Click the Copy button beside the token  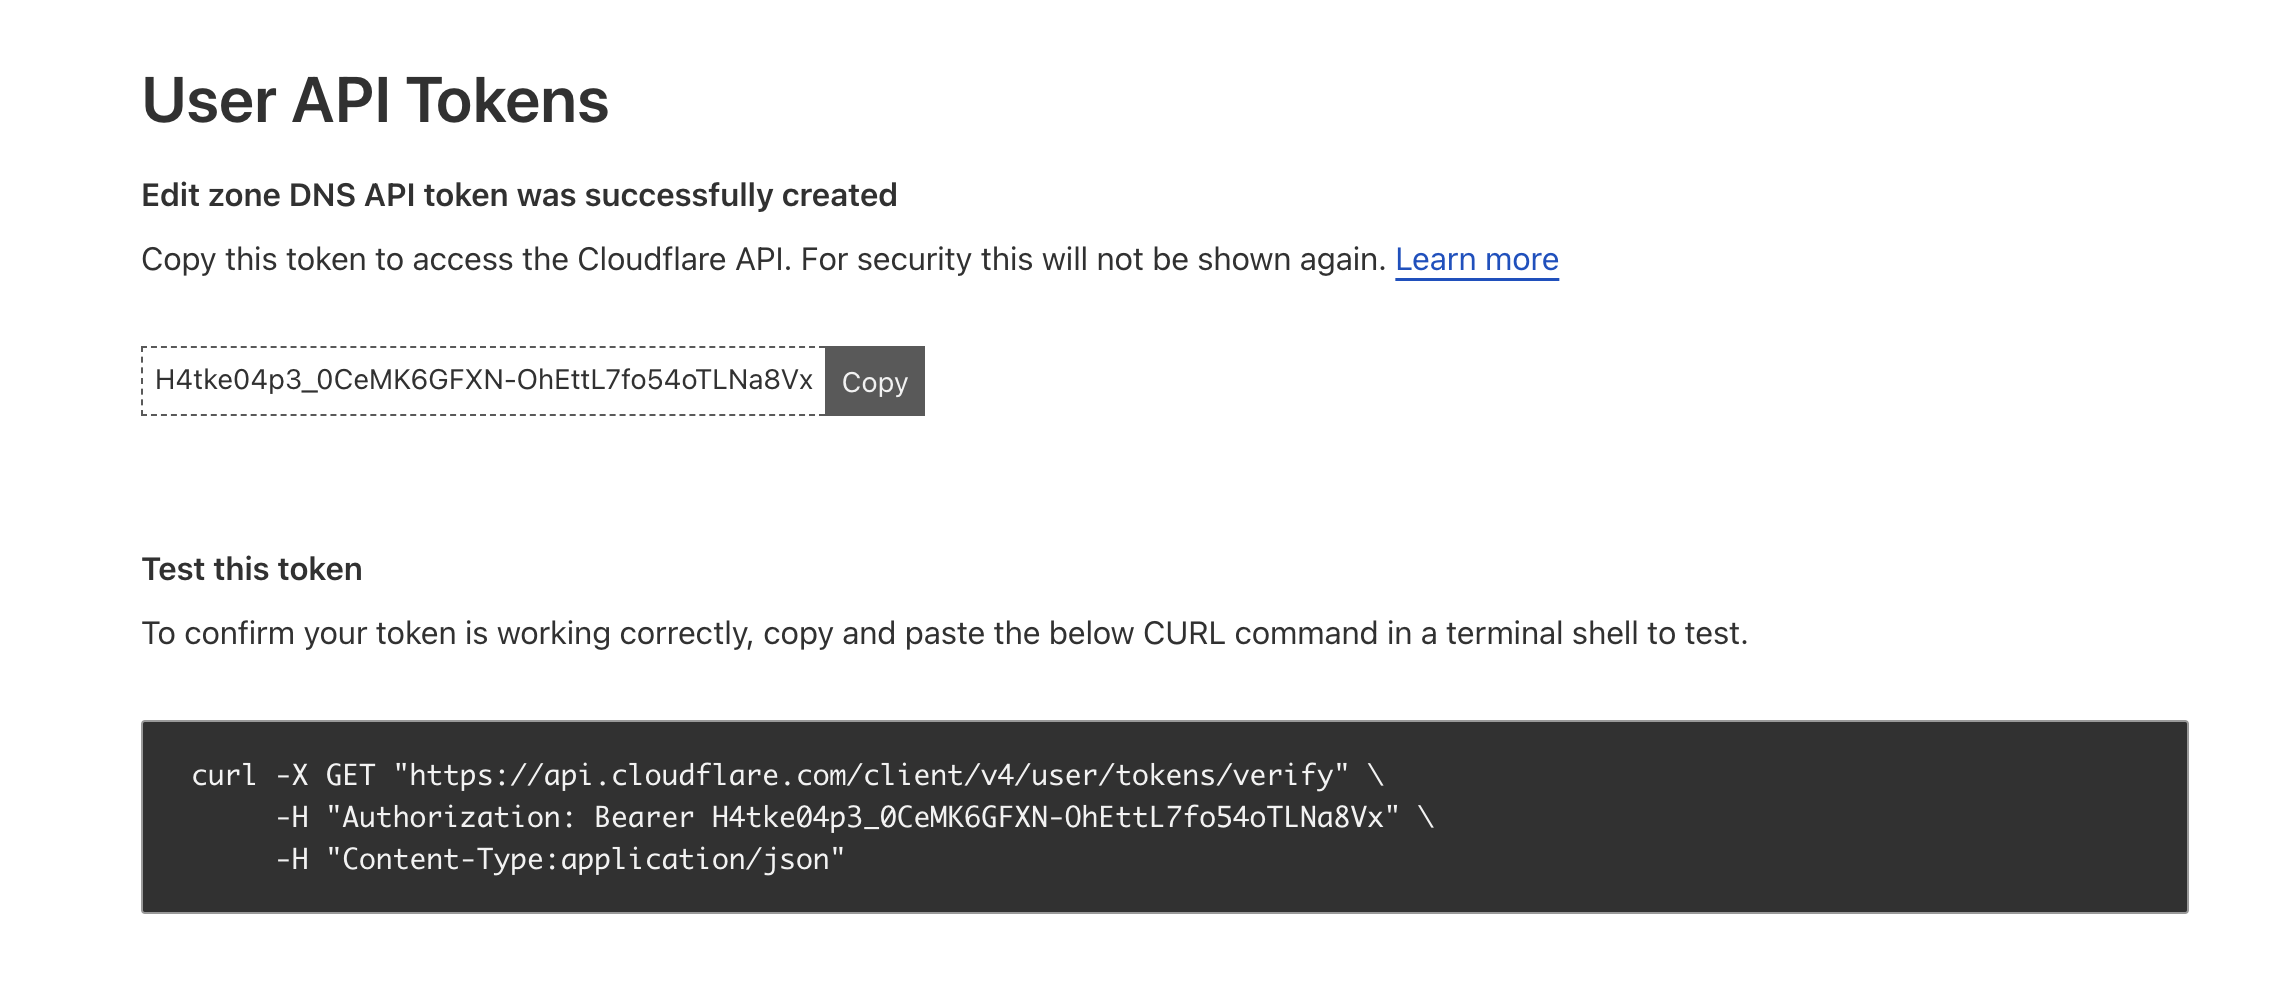click(x=874, y=381)
